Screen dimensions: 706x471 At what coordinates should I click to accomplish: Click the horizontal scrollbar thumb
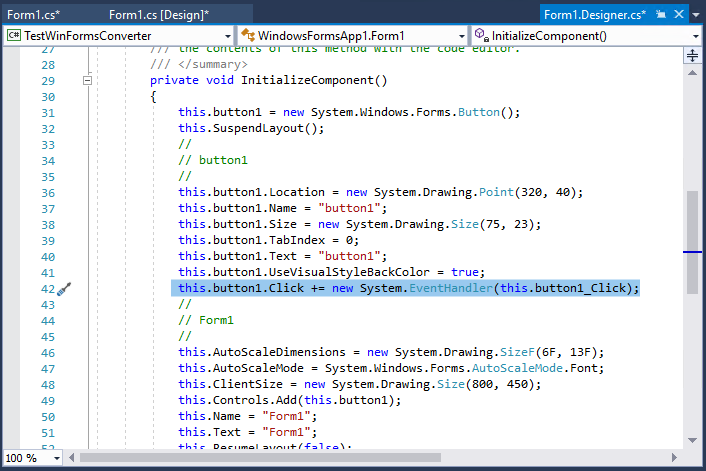click(260, 458)
